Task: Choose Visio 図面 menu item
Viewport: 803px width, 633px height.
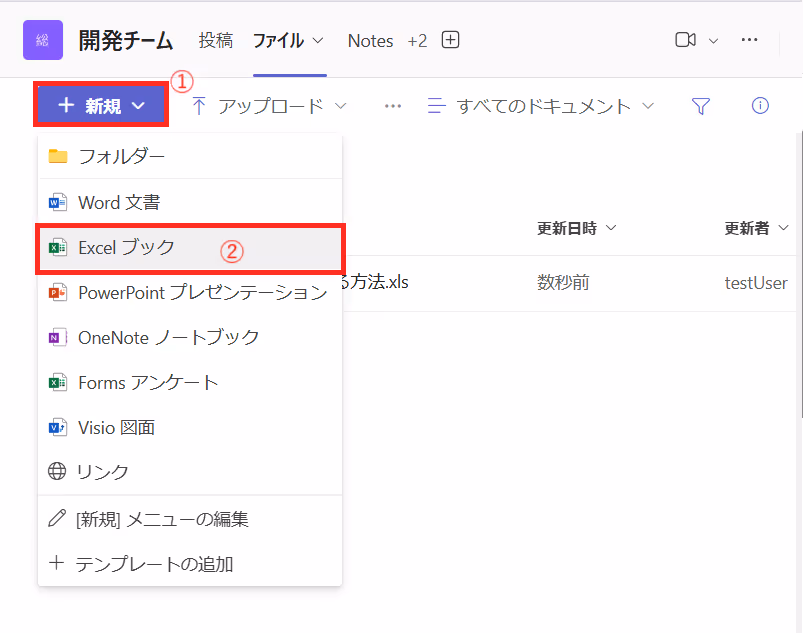Action: [190, 427]
